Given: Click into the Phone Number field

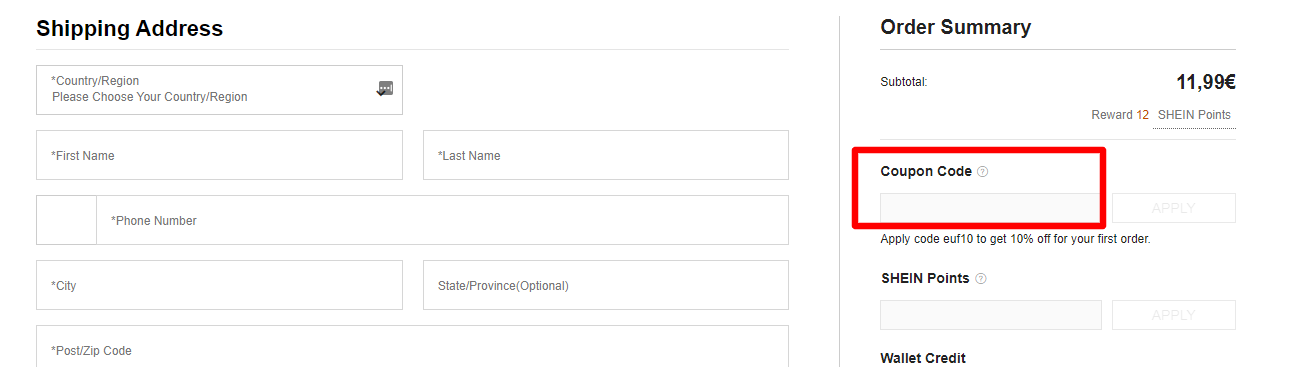Looking at the screenshot, I should point(442,220).
